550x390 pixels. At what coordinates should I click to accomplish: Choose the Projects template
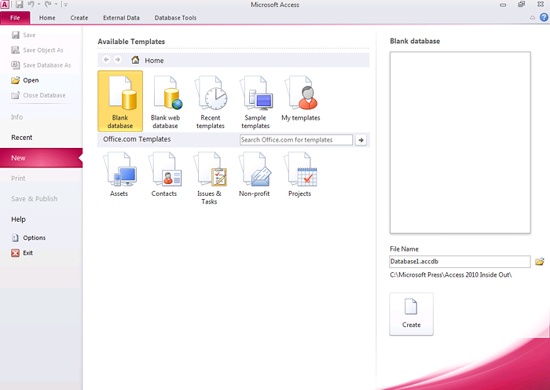click(x=300, y=174)
